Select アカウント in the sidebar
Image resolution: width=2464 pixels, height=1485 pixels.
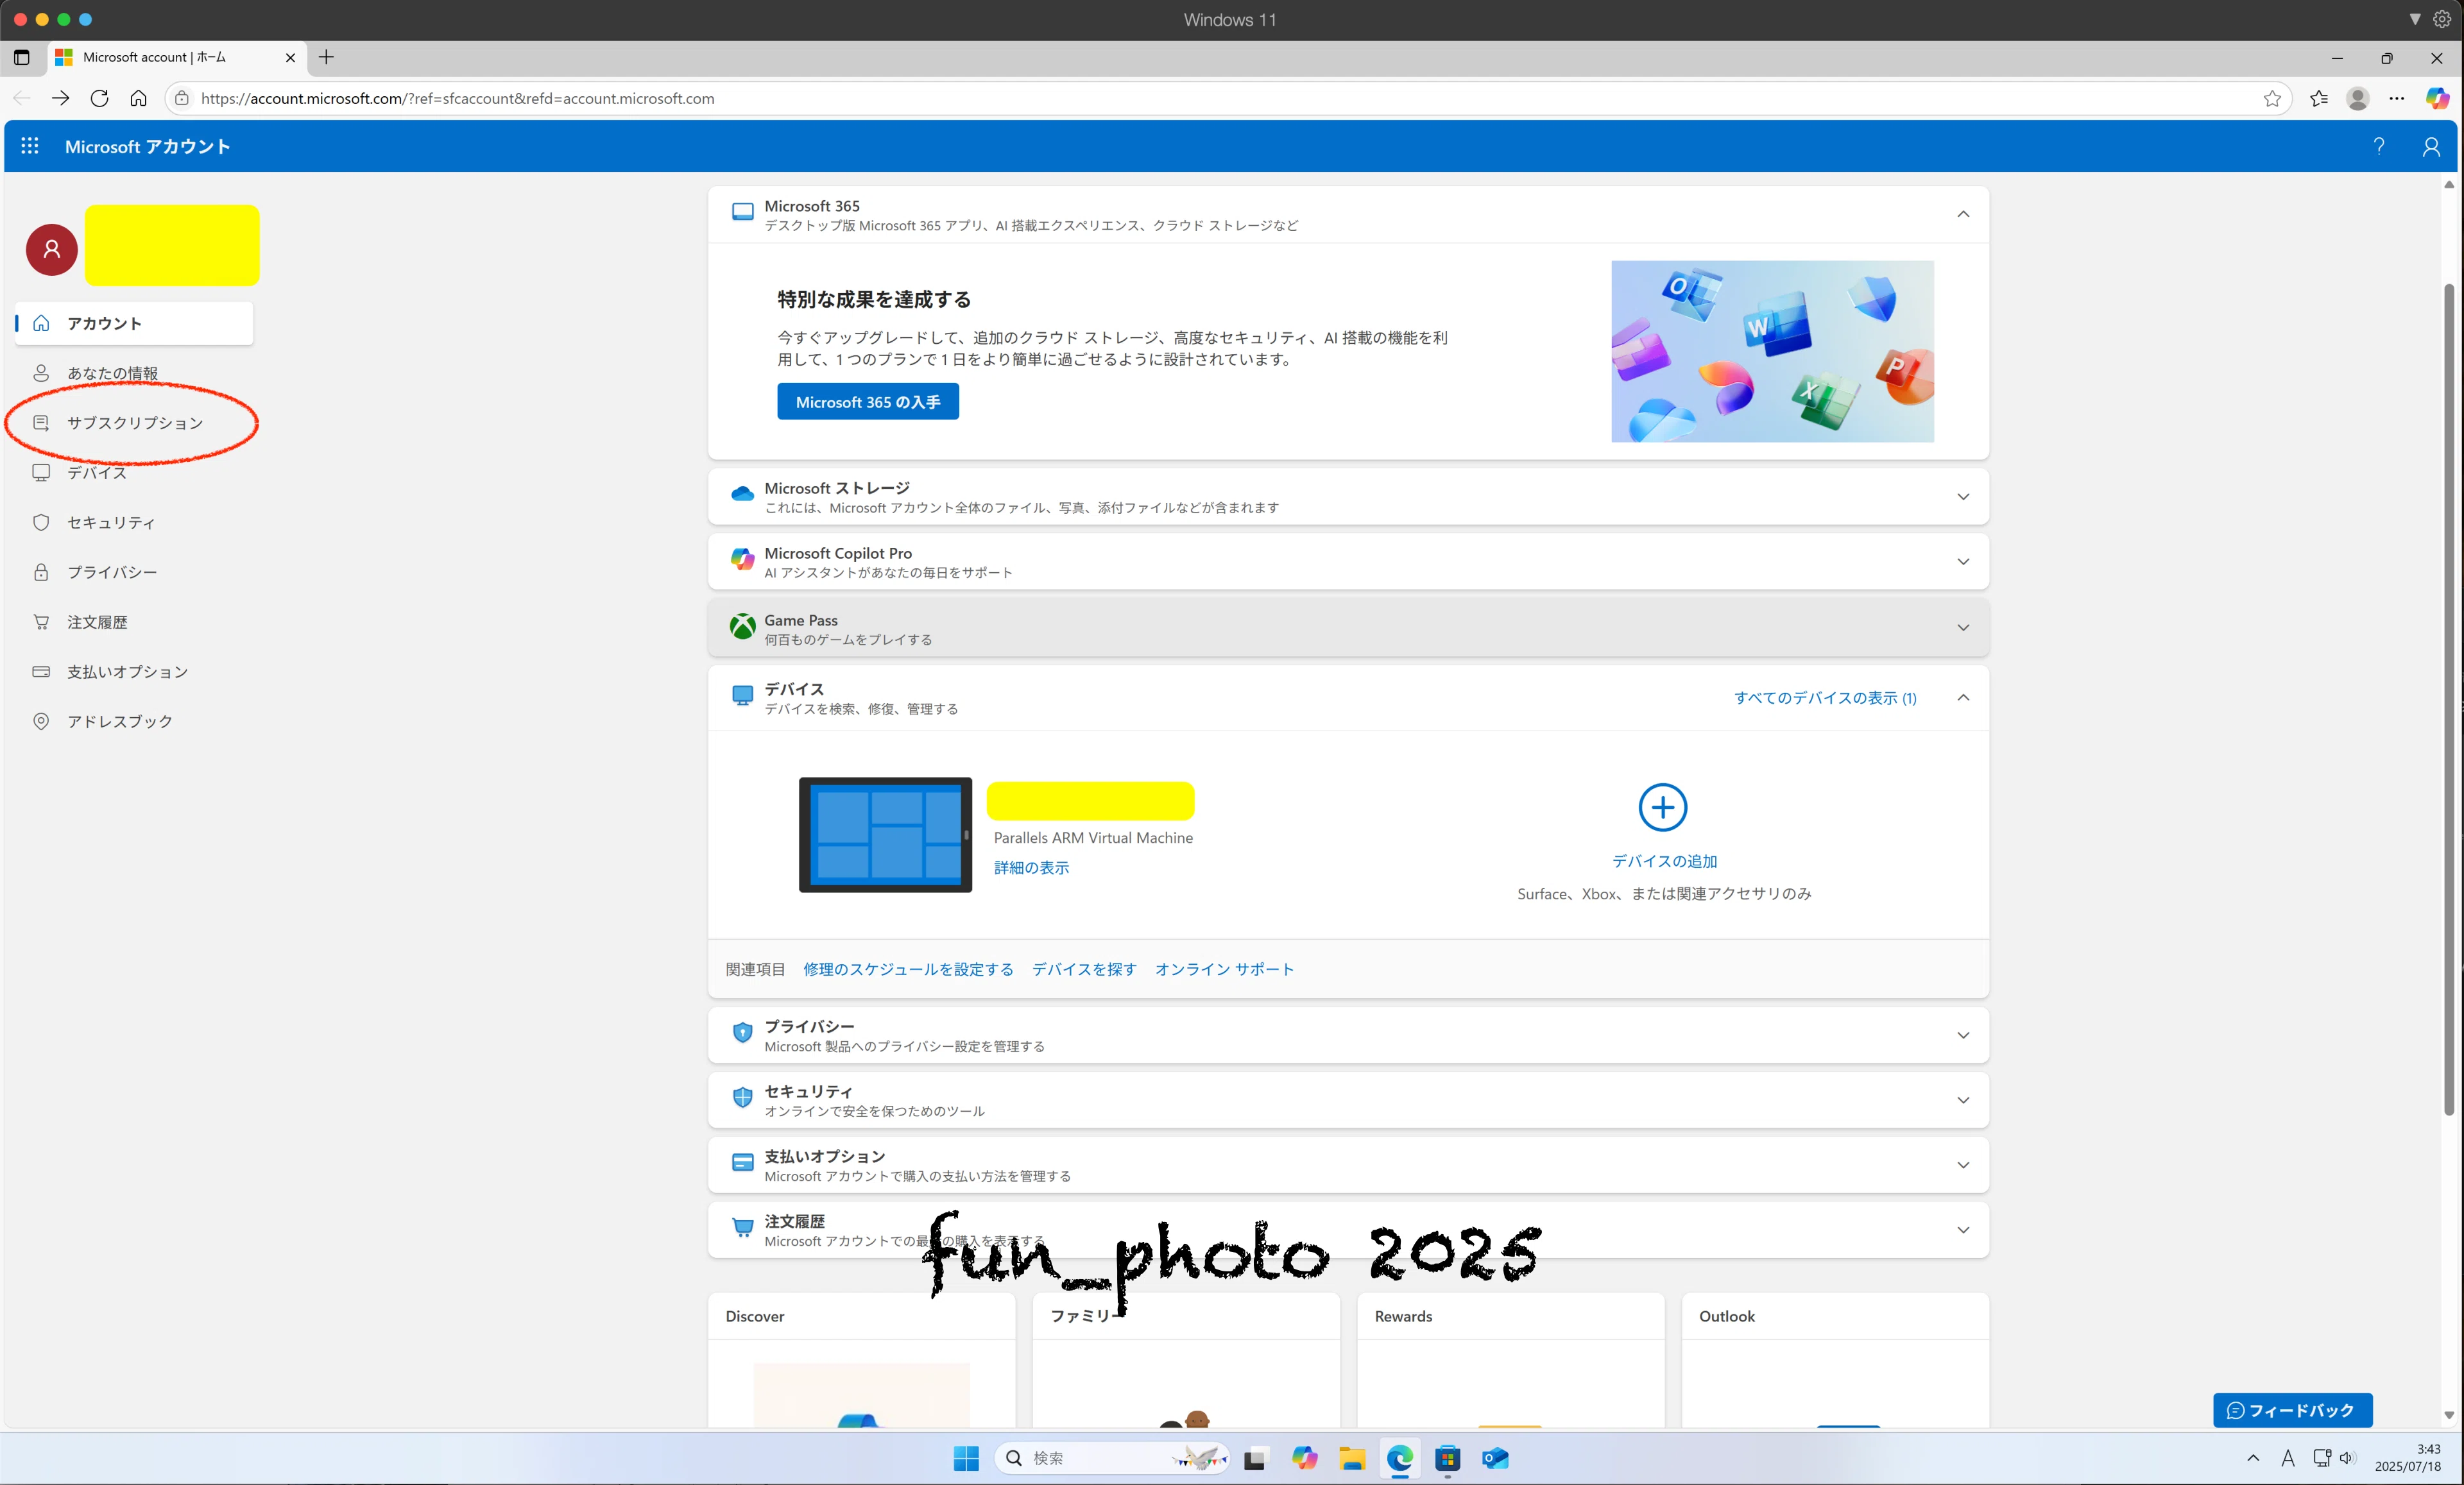coord(134,323)
